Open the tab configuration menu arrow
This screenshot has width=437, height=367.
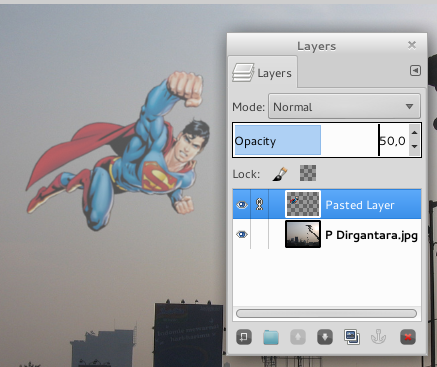click(415, 71)
